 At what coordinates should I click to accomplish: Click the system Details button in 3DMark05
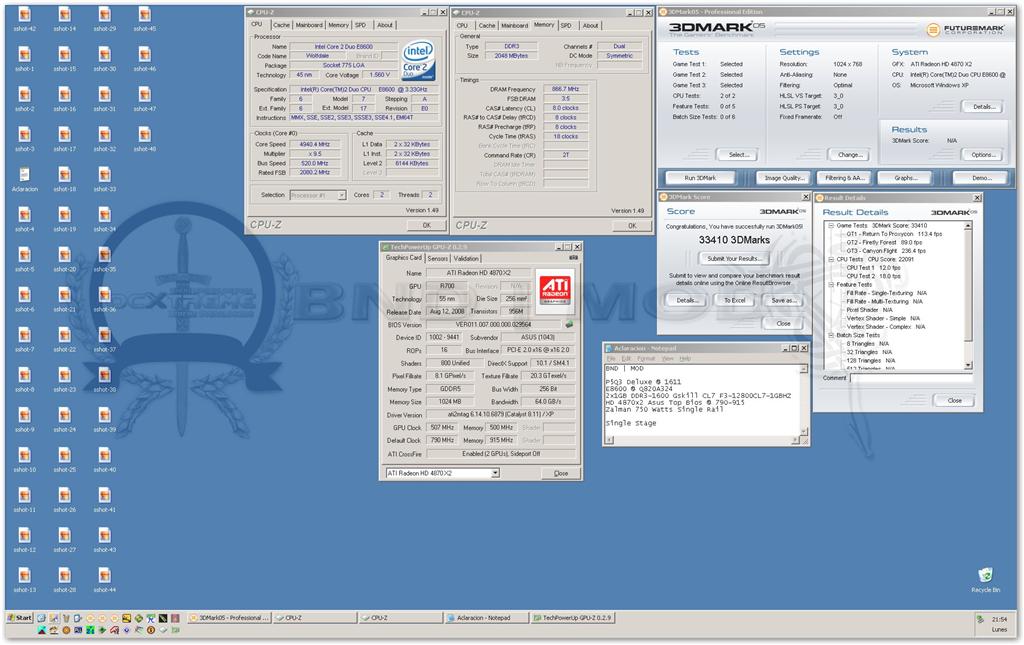coord(982,106)
